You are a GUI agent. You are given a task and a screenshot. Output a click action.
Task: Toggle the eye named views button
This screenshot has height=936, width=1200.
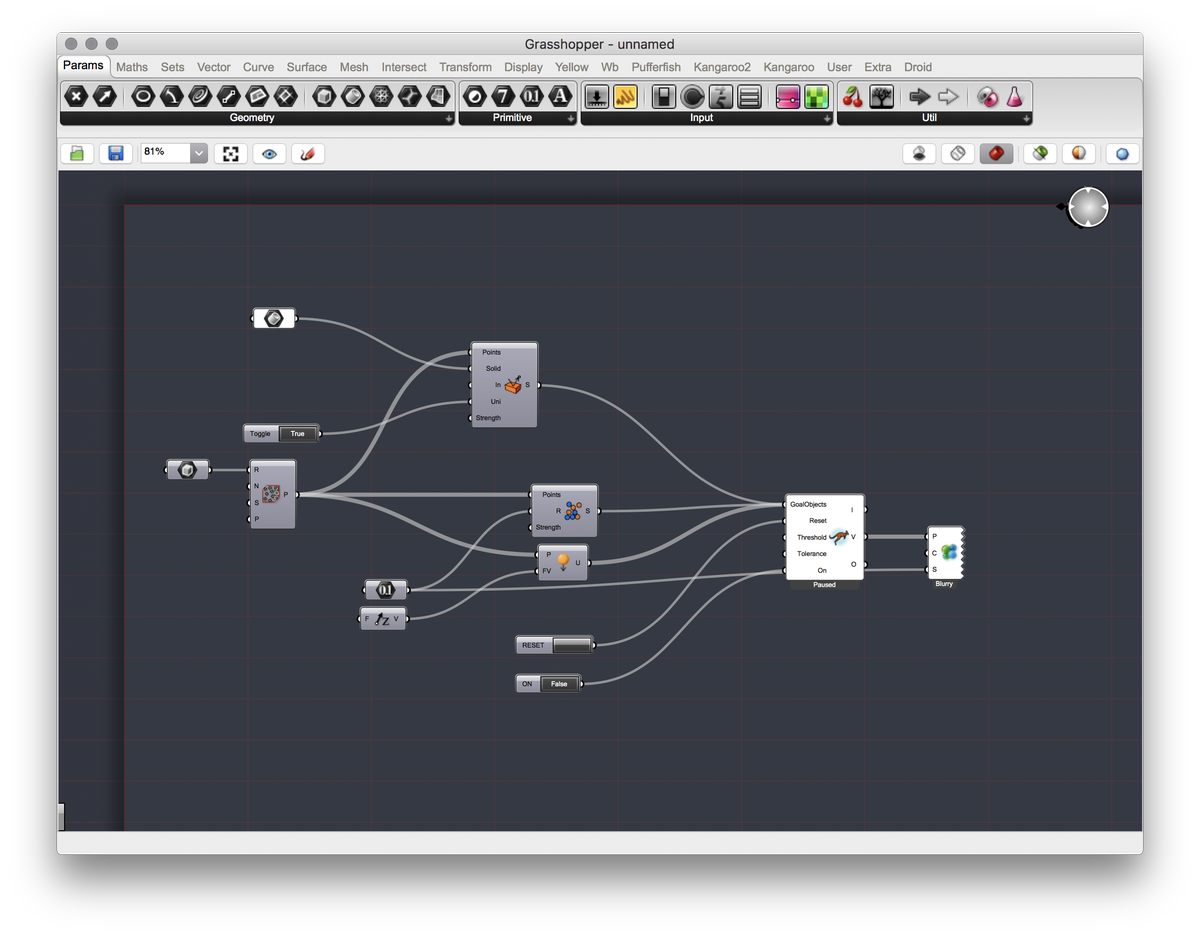pos(269,153)
